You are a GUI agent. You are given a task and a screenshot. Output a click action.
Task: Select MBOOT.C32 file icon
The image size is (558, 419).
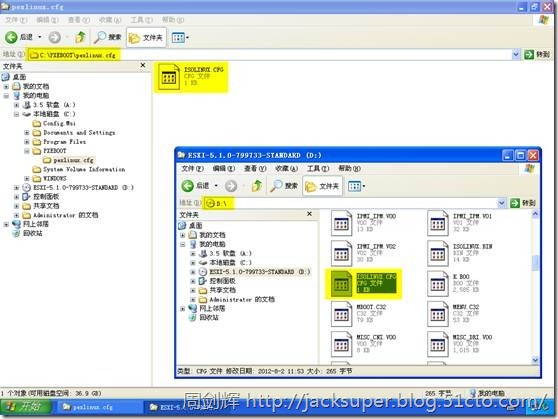341,314
